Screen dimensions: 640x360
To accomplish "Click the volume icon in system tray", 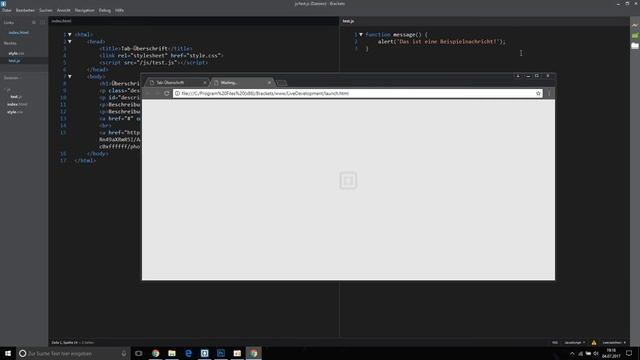I will point(596,353).
